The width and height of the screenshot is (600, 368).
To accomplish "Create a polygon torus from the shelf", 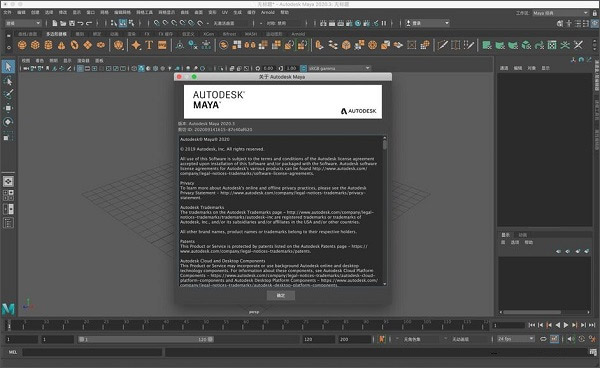I will [74, 45].
